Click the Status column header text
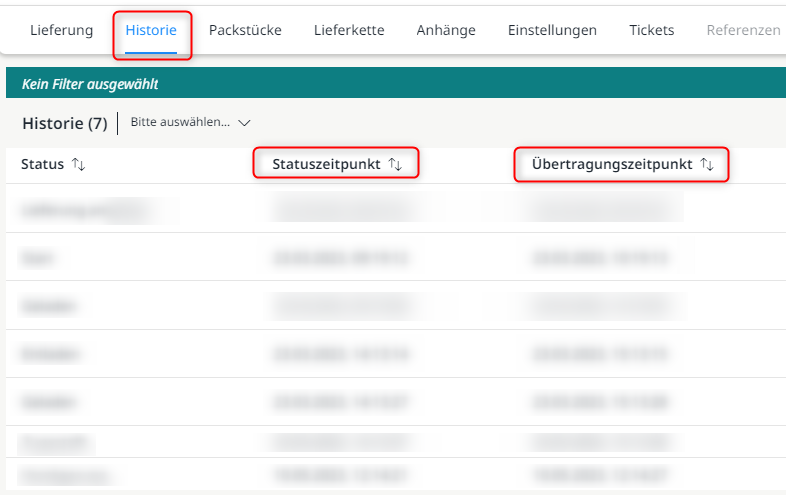 click(x=43, y=164)
